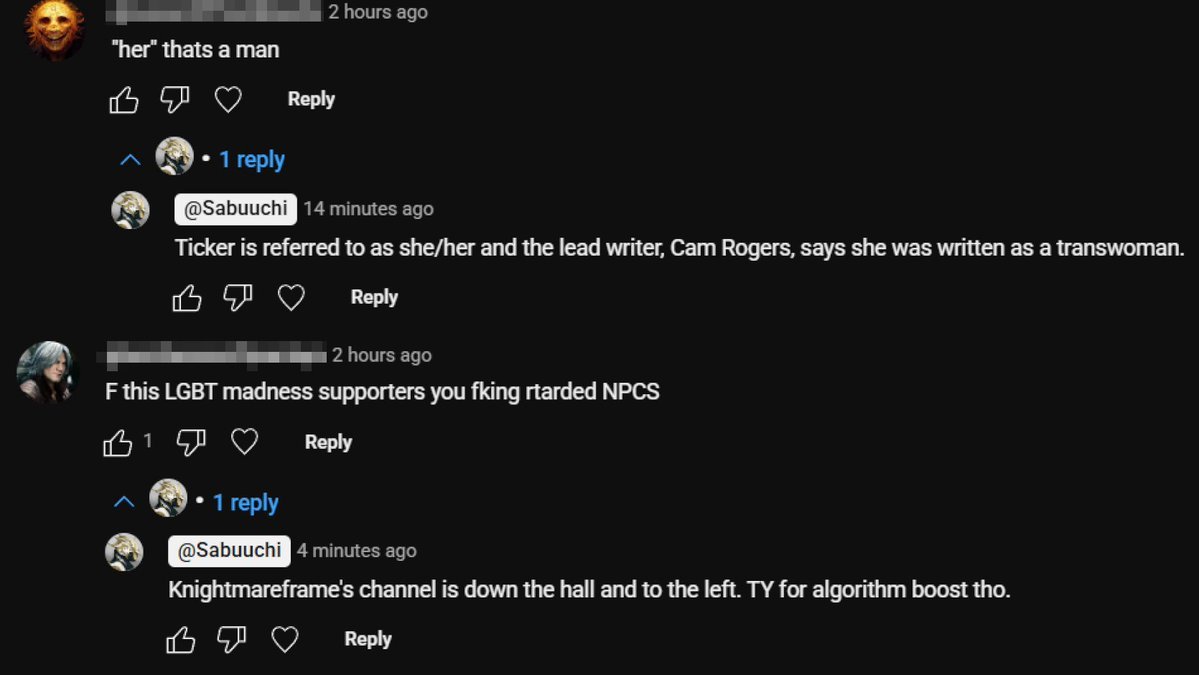The image size is (1199, 675).
Task: Heart the Knightmareframe's channel reply
Action: (285, 640)
